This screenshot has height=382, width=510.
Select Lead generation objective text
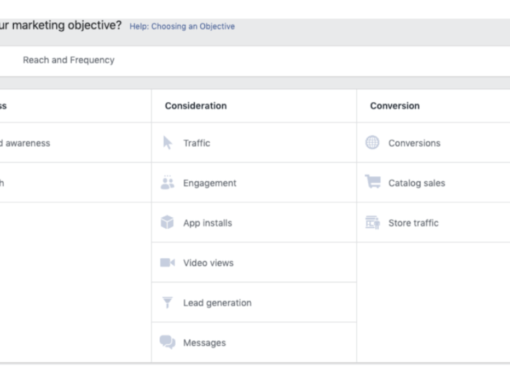(x=217, y=303)
